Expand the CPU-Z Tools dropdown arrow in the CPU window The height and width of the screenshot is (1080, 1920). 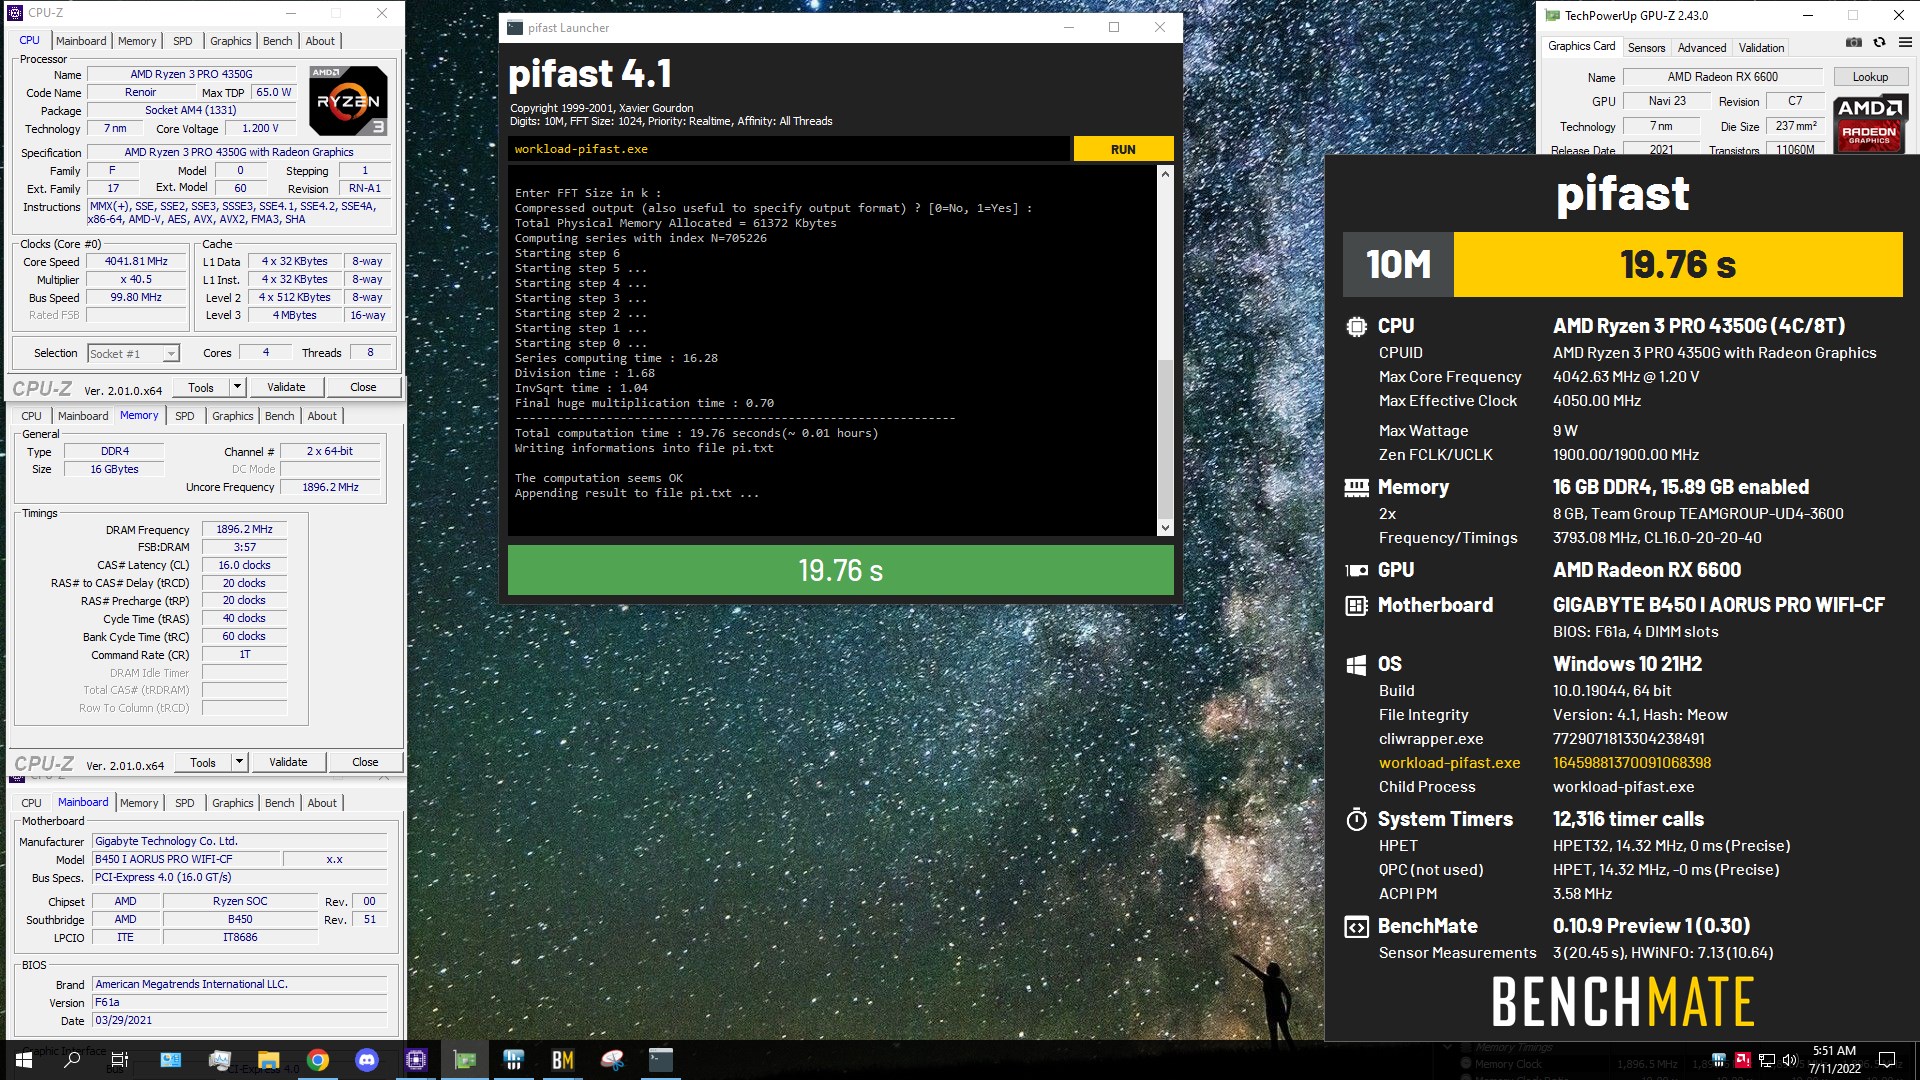coord(237,387)
